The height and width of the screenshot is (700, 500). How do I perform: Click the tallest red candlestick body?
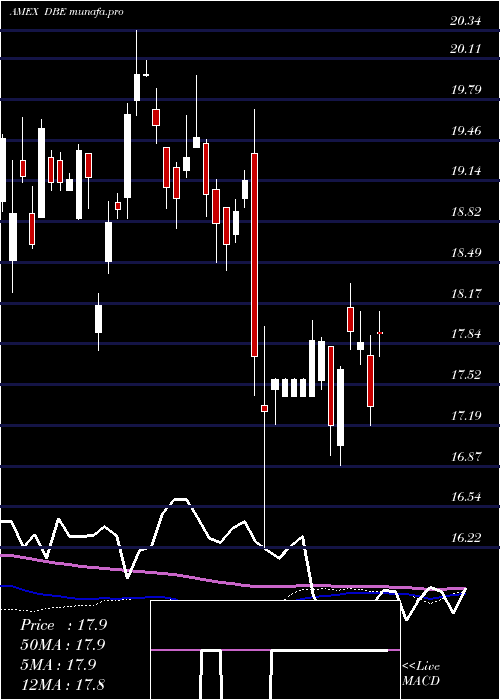254,254
